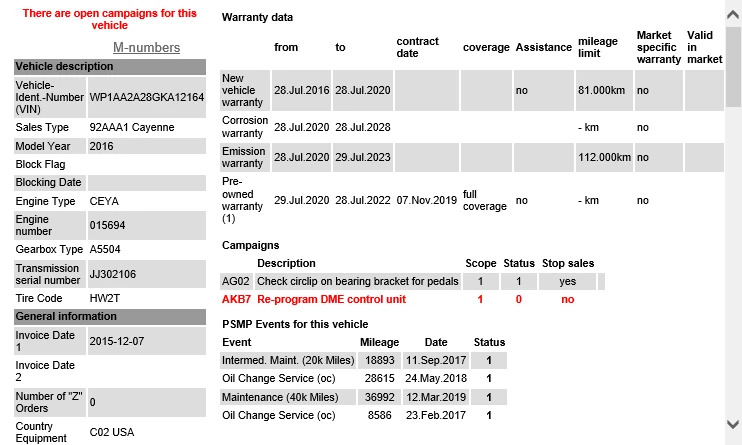This screenshot has width=742, height=445.
Task: Click the PSMP Events heading
Action: tap(295, 324)
